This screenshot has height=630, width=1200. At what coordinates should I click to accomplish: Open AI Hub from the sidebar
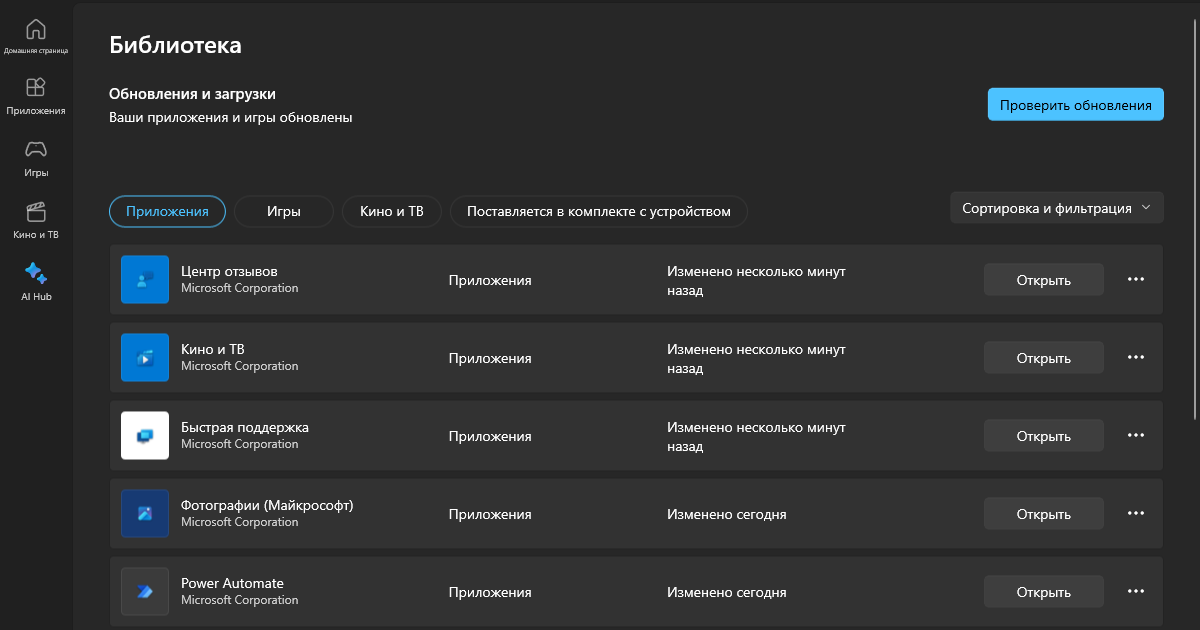34,280
